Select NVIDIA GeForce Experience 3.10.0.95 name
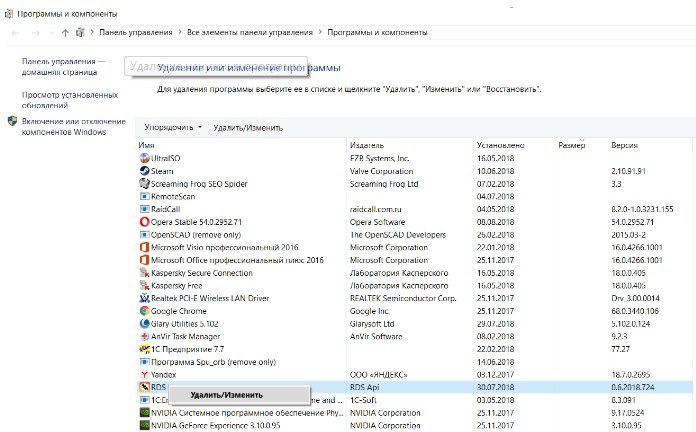 pyautogui.click(x=216, y=425)
